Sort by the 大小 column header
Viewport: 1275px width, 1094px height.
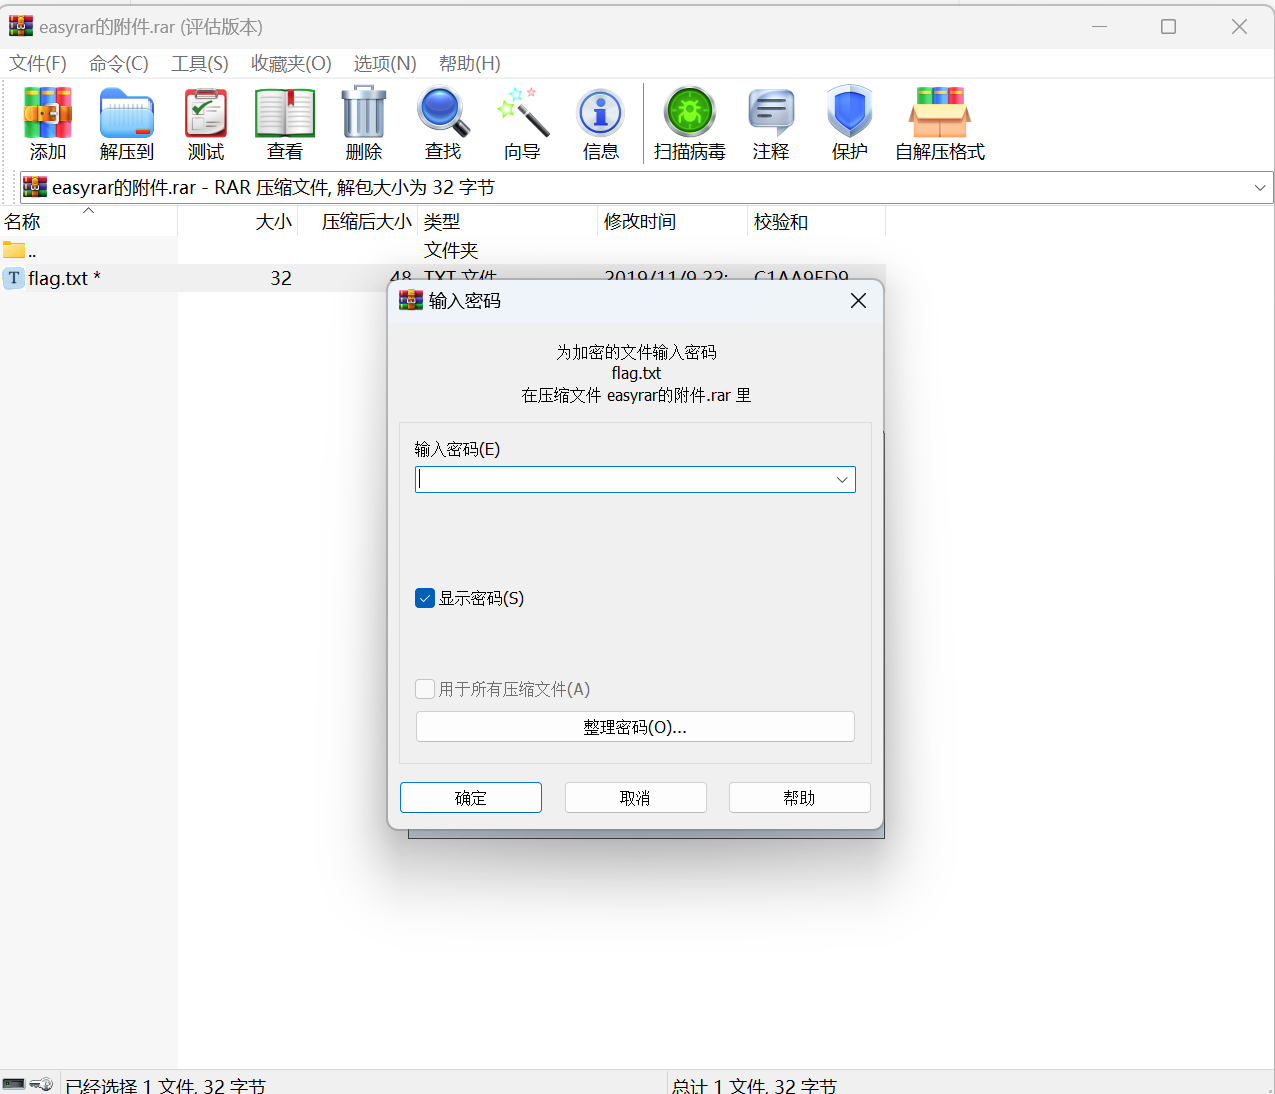coord(238,222)
